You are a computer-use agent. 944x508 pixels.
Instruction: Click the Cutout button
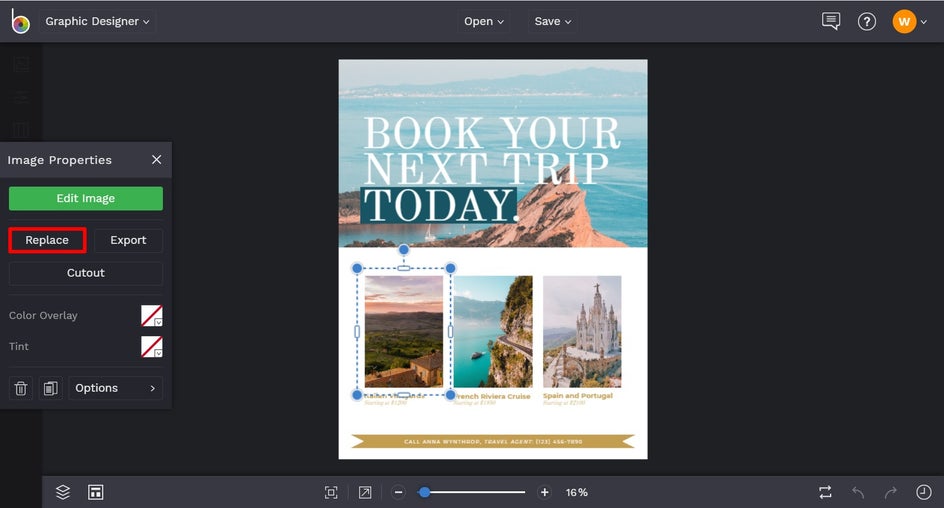click(85, 273)
